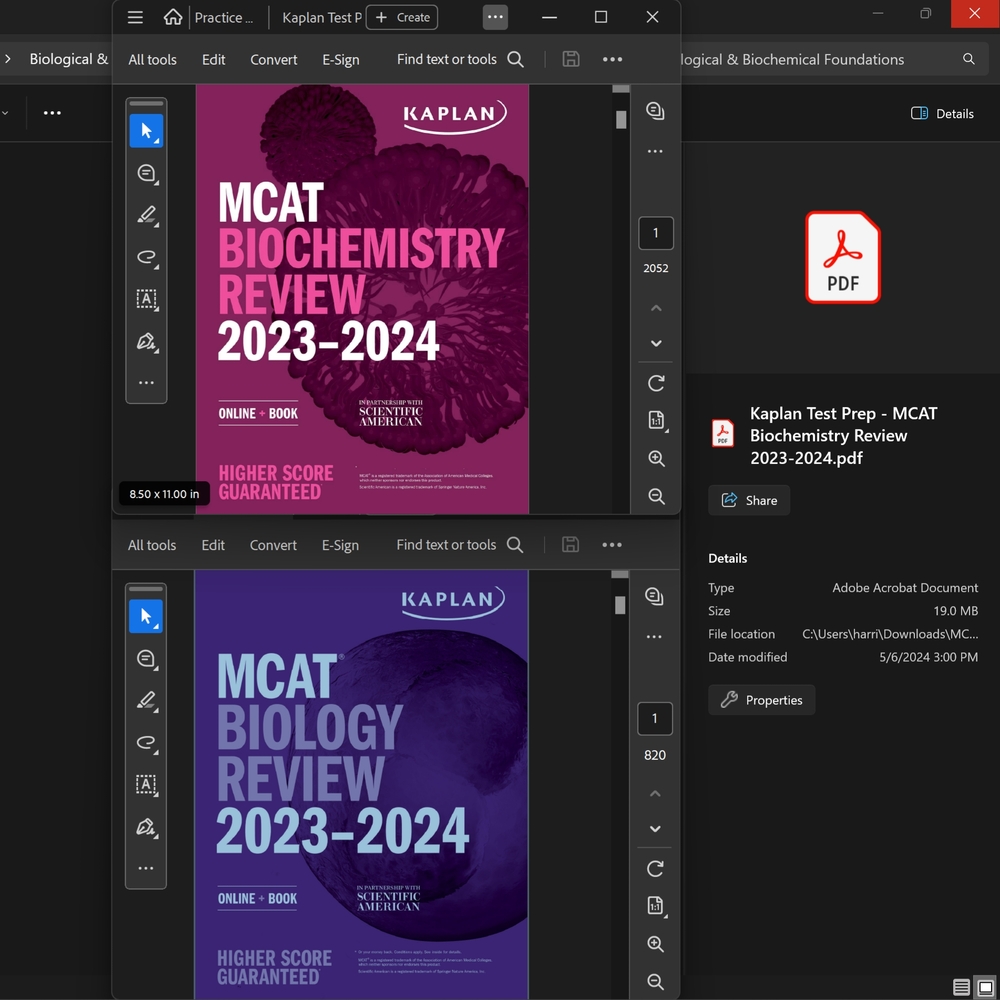This screenshot has height=1000, width=1000.
Task: Switch to the Kaplan Test P tab
Action: (x=321, y=17)
